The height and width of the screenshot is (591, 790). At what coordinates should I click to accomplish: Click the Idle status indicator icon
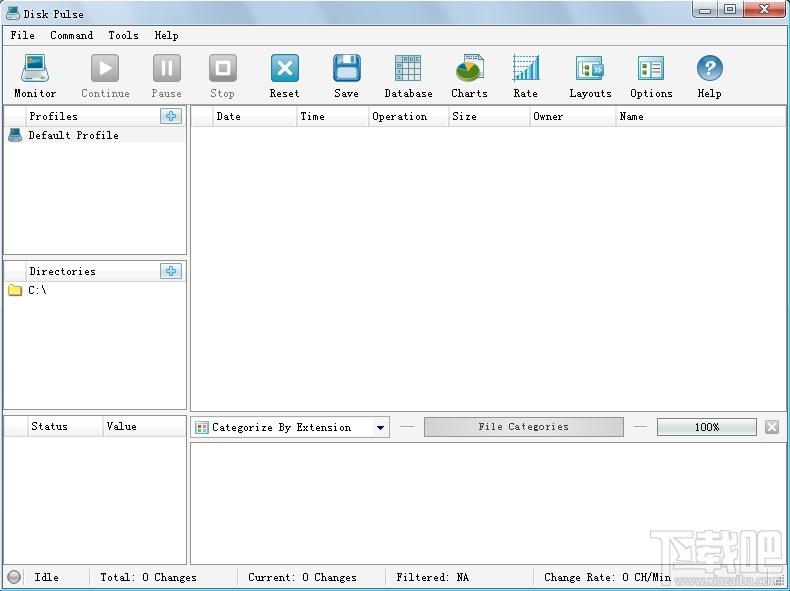(x=14, y=577)
